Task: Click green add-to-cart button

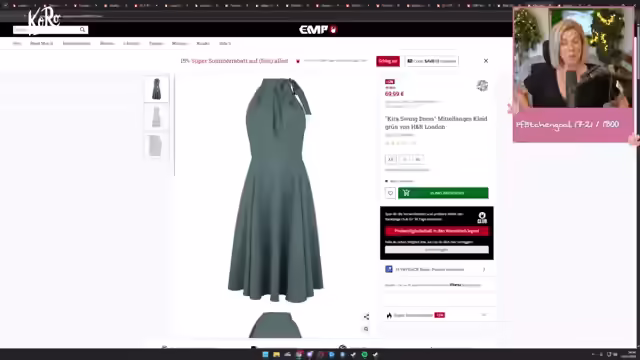Action: pyautogui.click(x=443, y=193)
